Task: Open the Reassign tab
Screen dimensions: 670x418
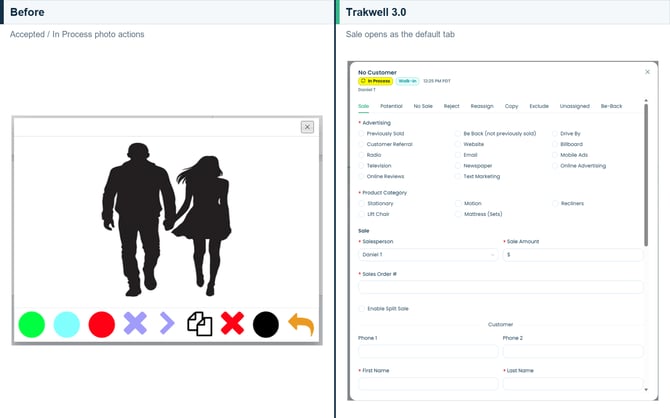Action: click(x=482, y=106)
